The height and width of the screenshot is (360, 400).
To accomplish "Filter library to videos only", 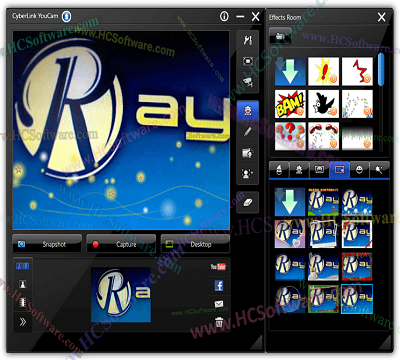I will coord(23,303).
